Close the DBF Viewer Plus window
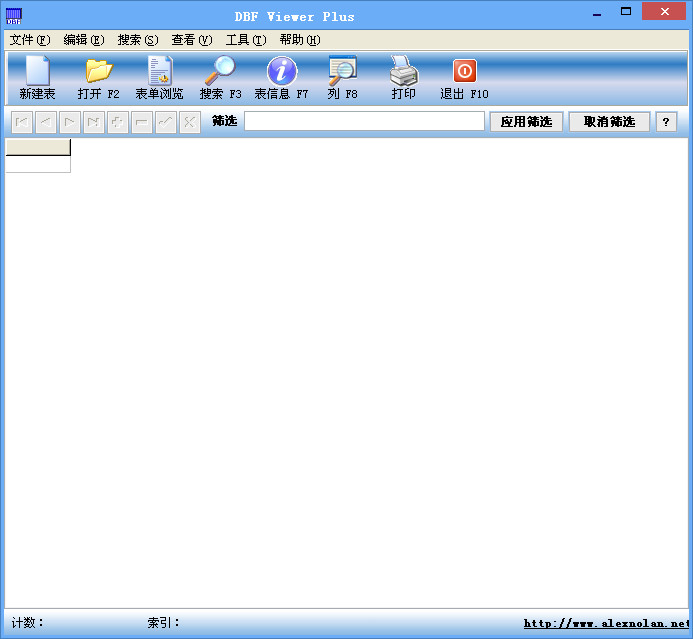The height and width of the screenshot is (639, 693). [x=664, y=11]
